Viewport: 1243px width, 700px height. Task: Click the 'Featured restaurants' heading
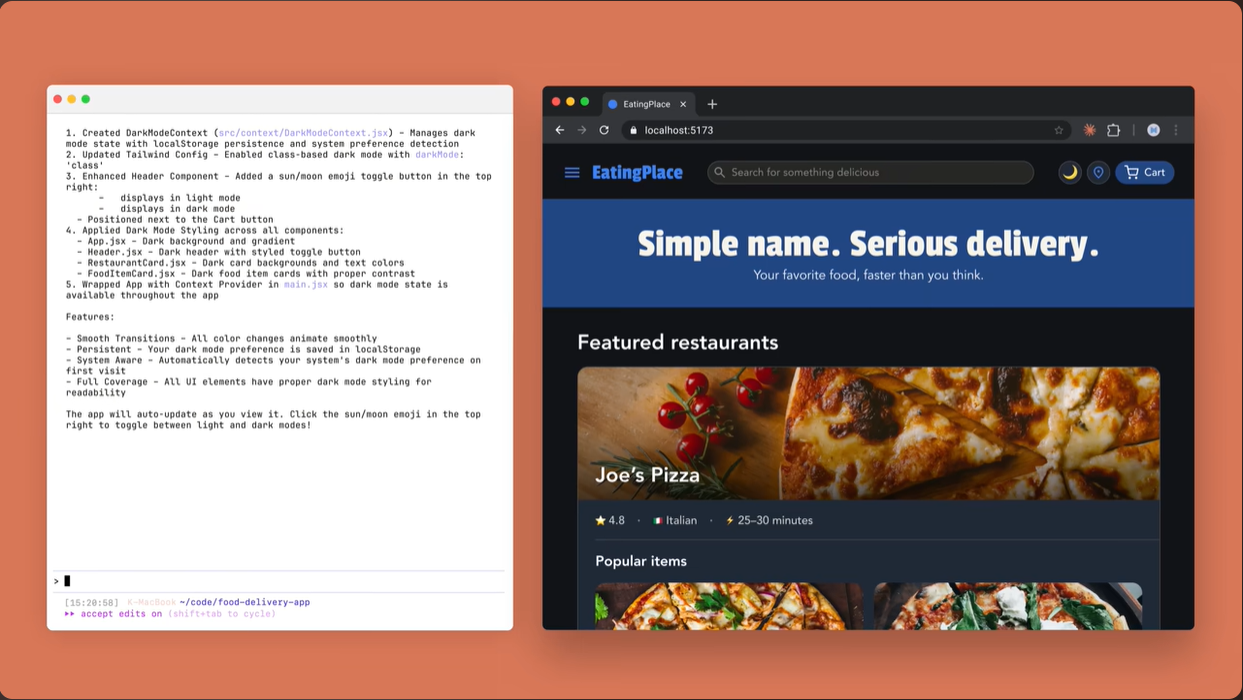677,342
